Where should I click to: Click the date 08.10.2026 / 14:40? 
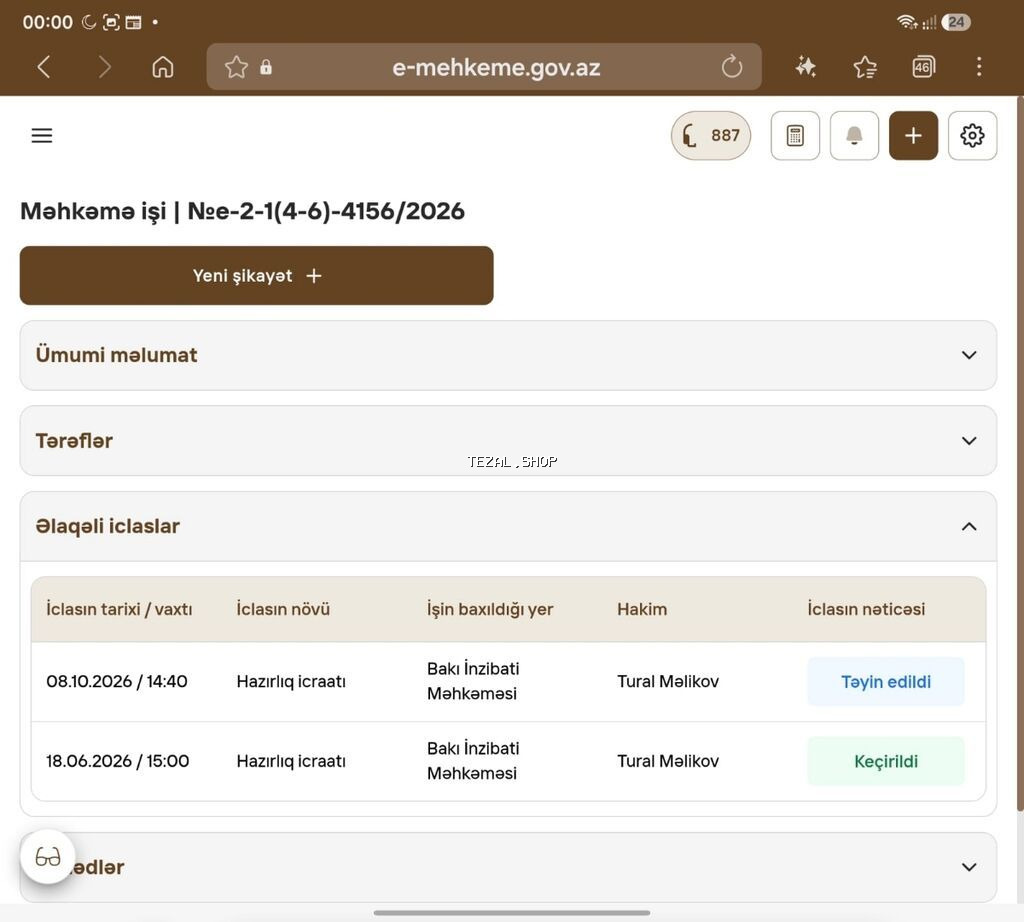pyautogui.click(x=117, y=682)
